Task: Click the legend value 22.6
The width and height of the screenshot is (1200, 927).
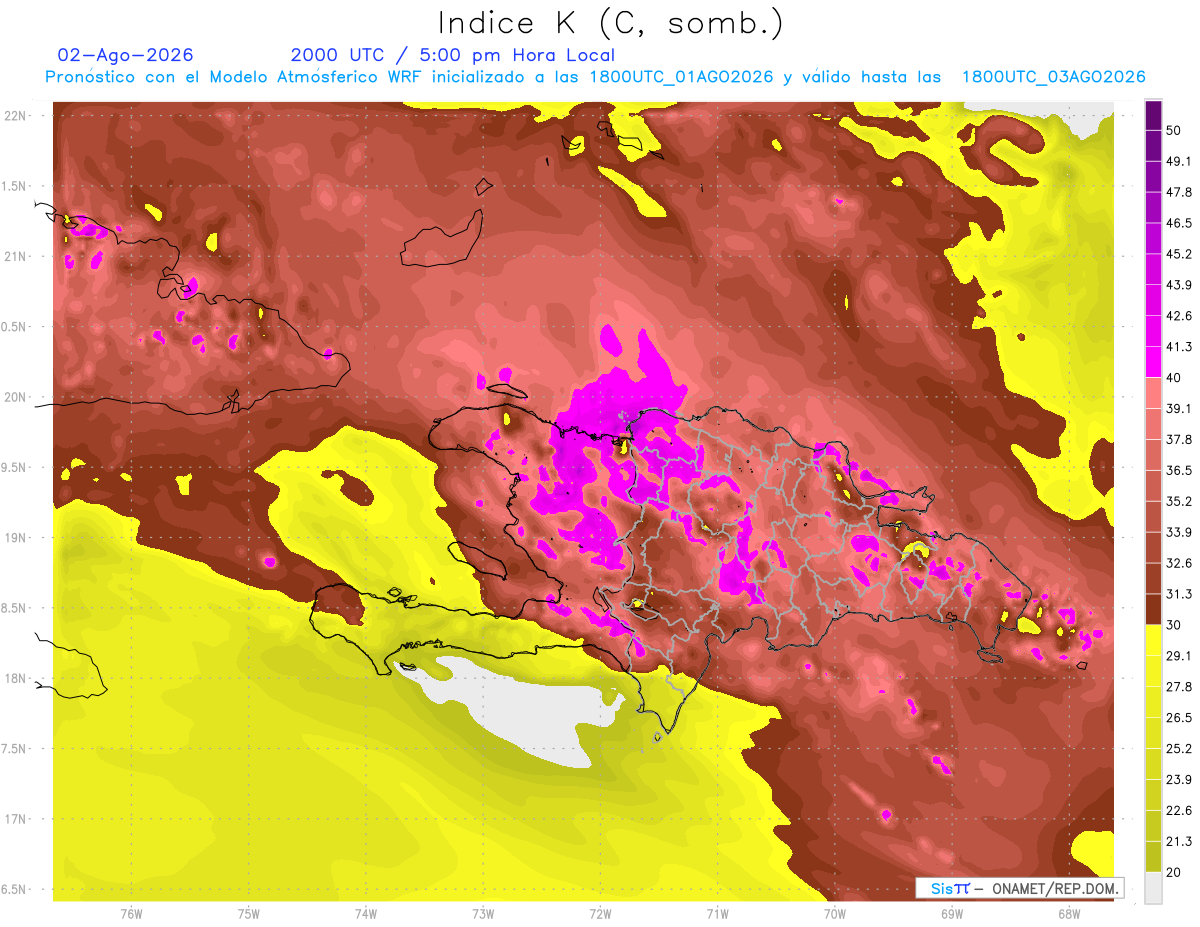Action: 1178,811
